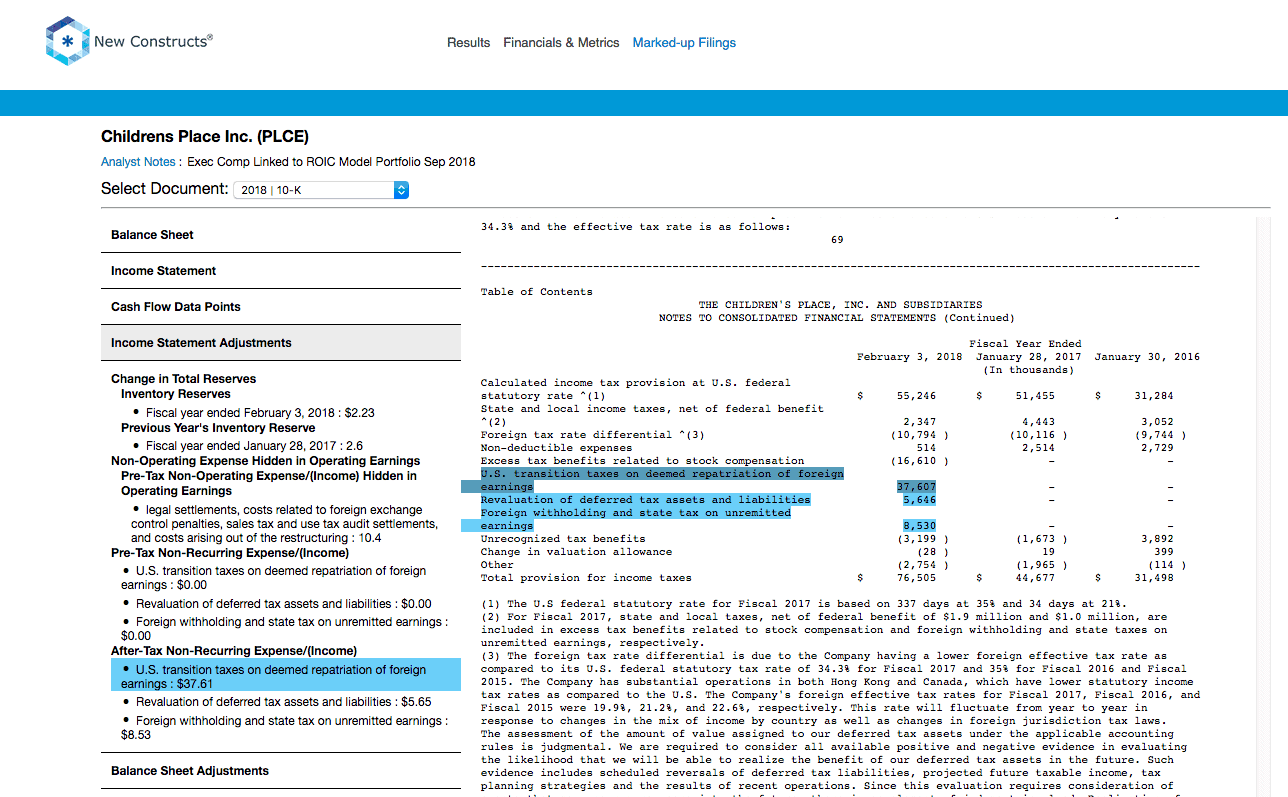Collapse the Income Statement Adjustments section
The image size is (1288, 797).
pyautogui.click(x=281, y=343)
